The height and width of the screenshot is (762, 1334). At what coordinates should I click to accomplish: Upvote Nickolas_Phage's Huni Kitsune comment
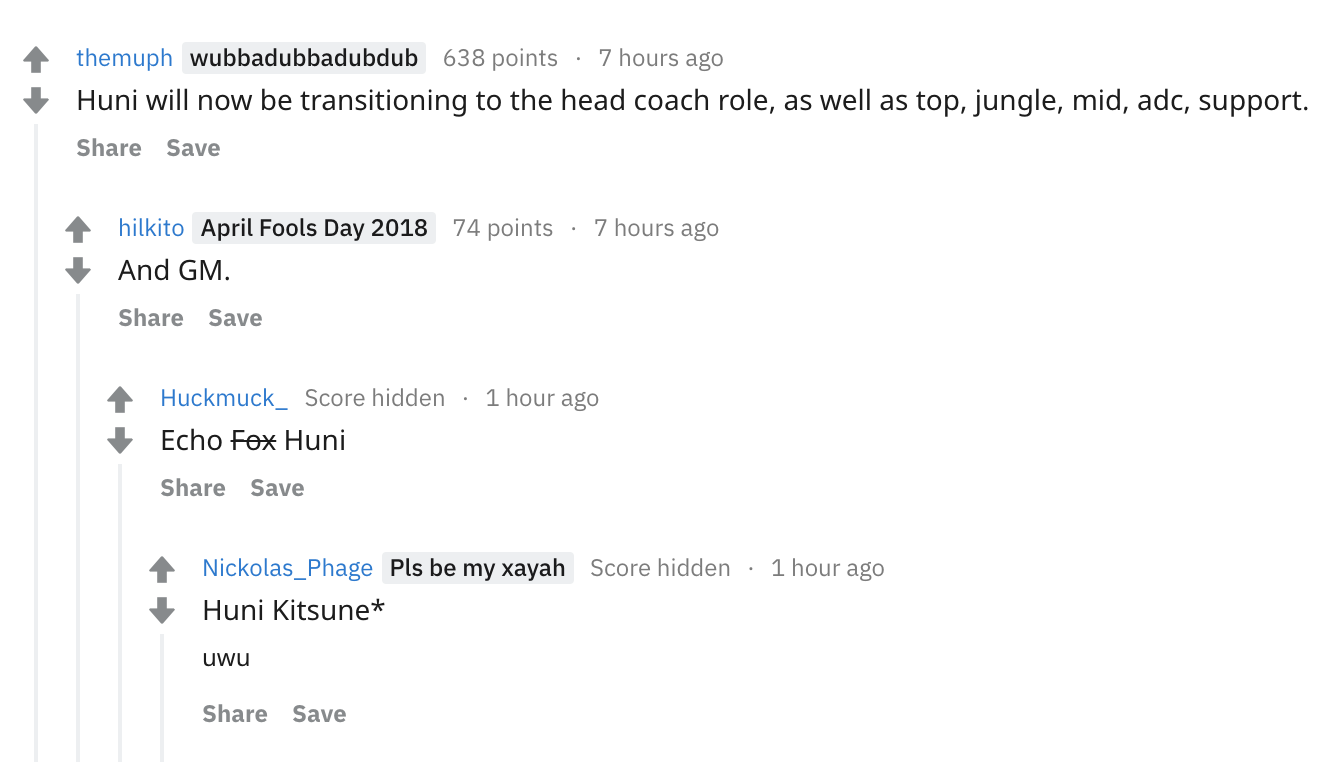[162, 570]
